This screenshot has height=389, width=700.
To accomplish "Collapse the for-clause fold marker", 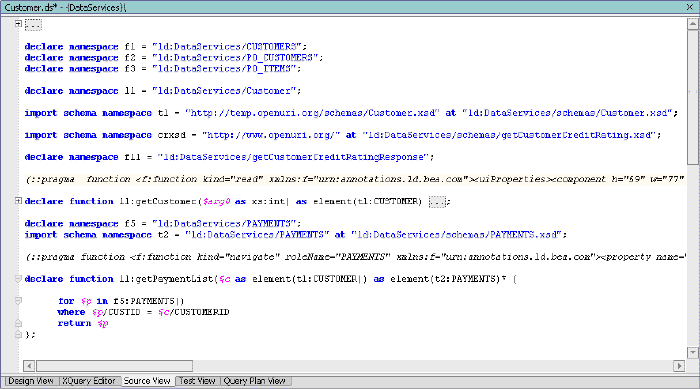I will click(x=18, y=301).
